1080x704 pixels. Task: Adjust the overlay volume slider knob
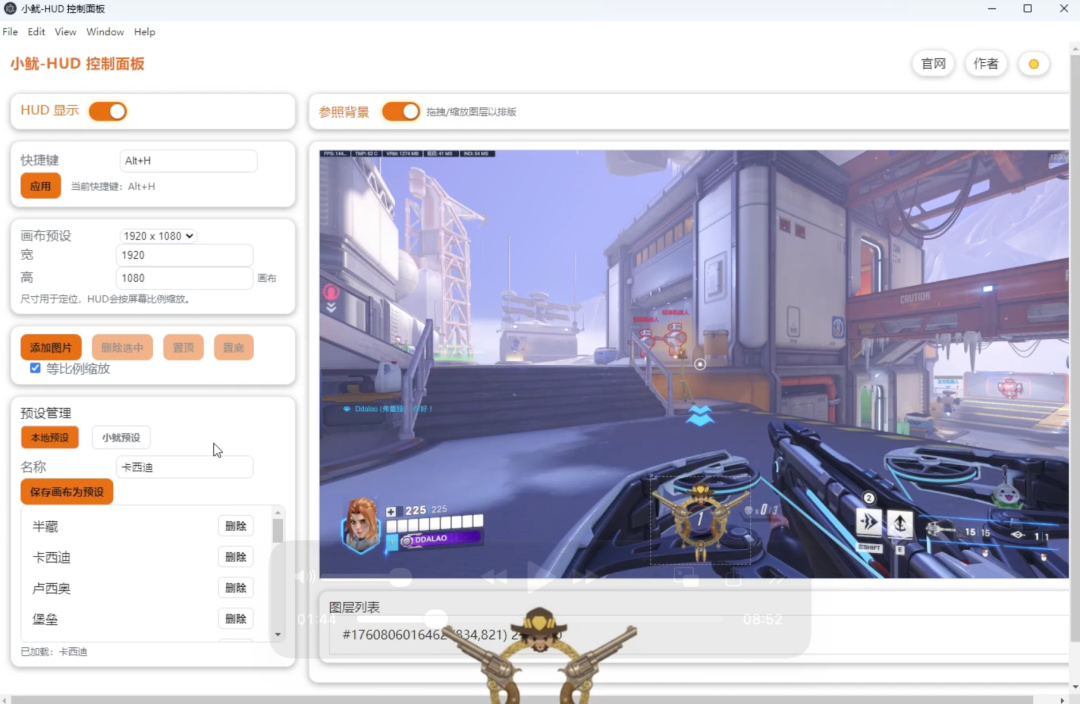click(x=399, y=577)
